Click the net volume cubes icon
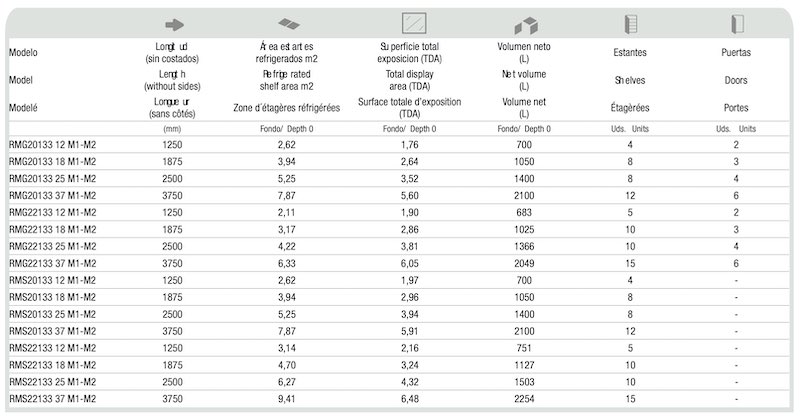Image resolution: width=800 pixels, height=419 pixels. point(526,25)
